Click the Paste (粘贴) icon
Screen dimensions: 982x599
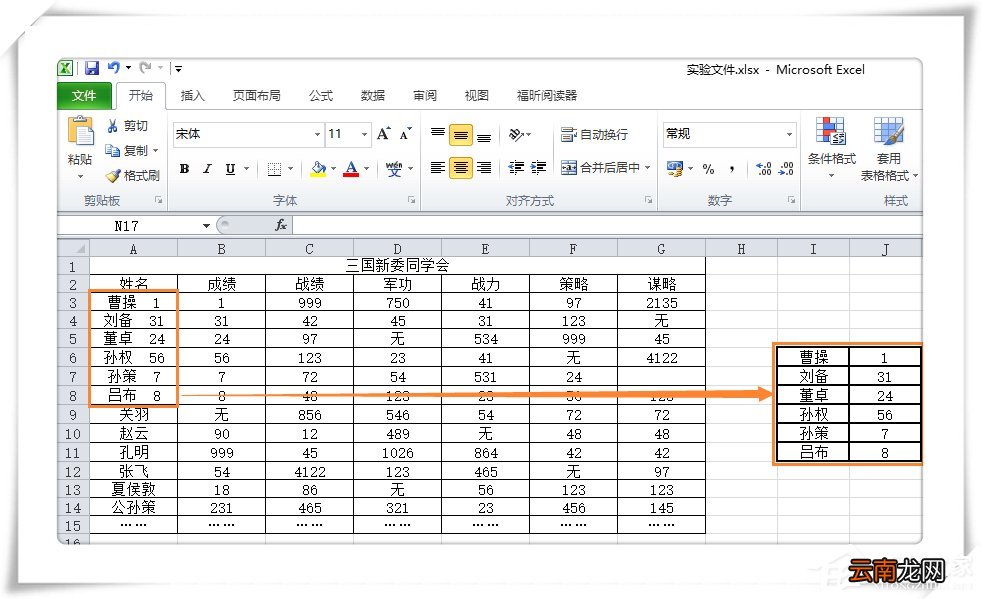(80, 132)
